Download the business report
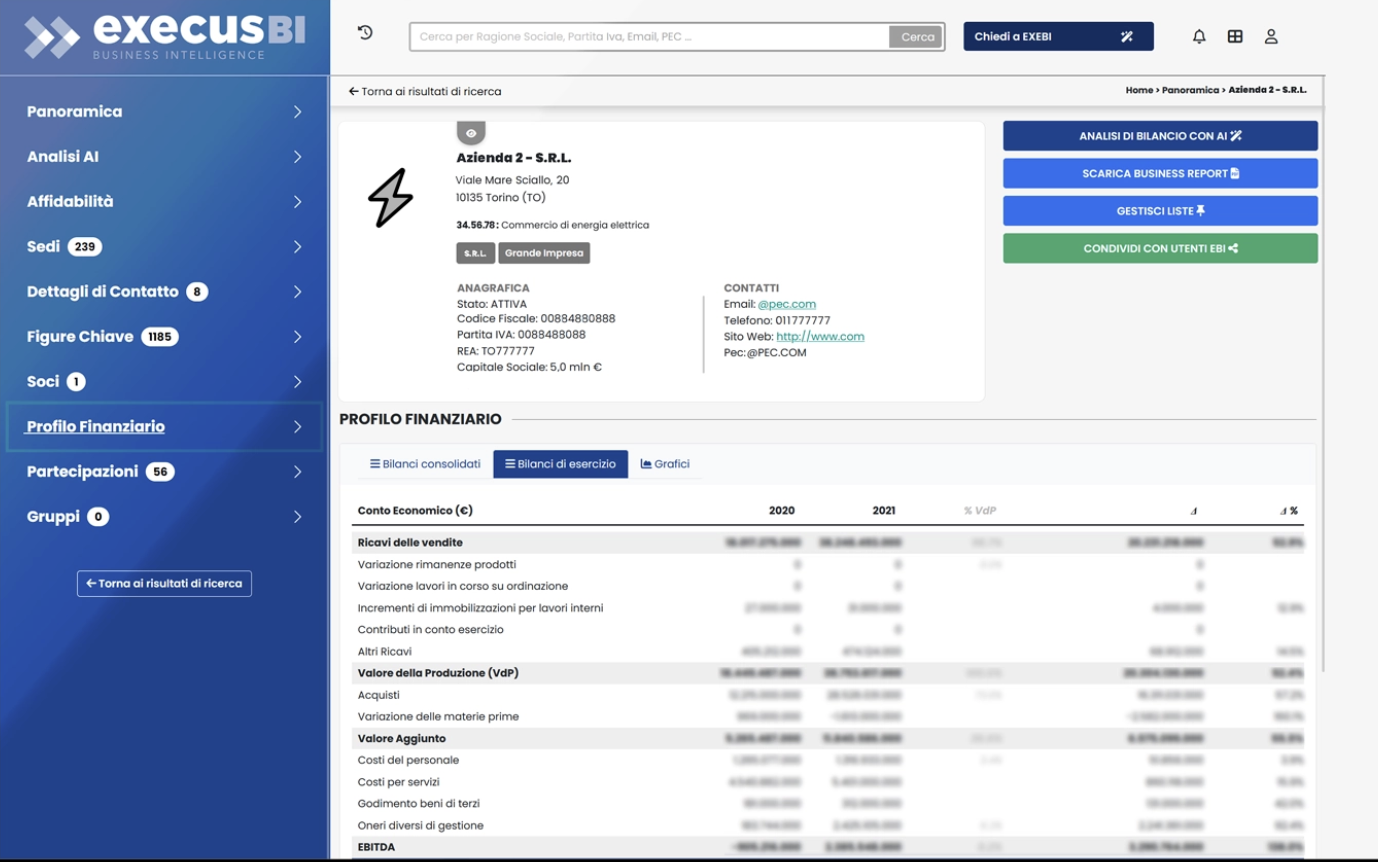The width and height of the screenshot is (1378, 862). coord(1160,174)
